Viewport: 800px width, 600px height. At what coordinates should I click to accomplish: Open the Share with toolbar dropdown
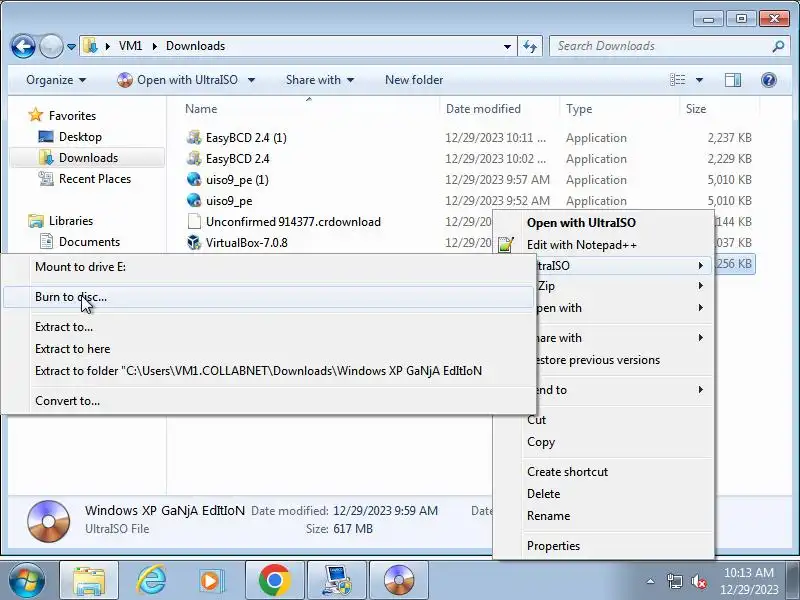click(x=320, y=80)
